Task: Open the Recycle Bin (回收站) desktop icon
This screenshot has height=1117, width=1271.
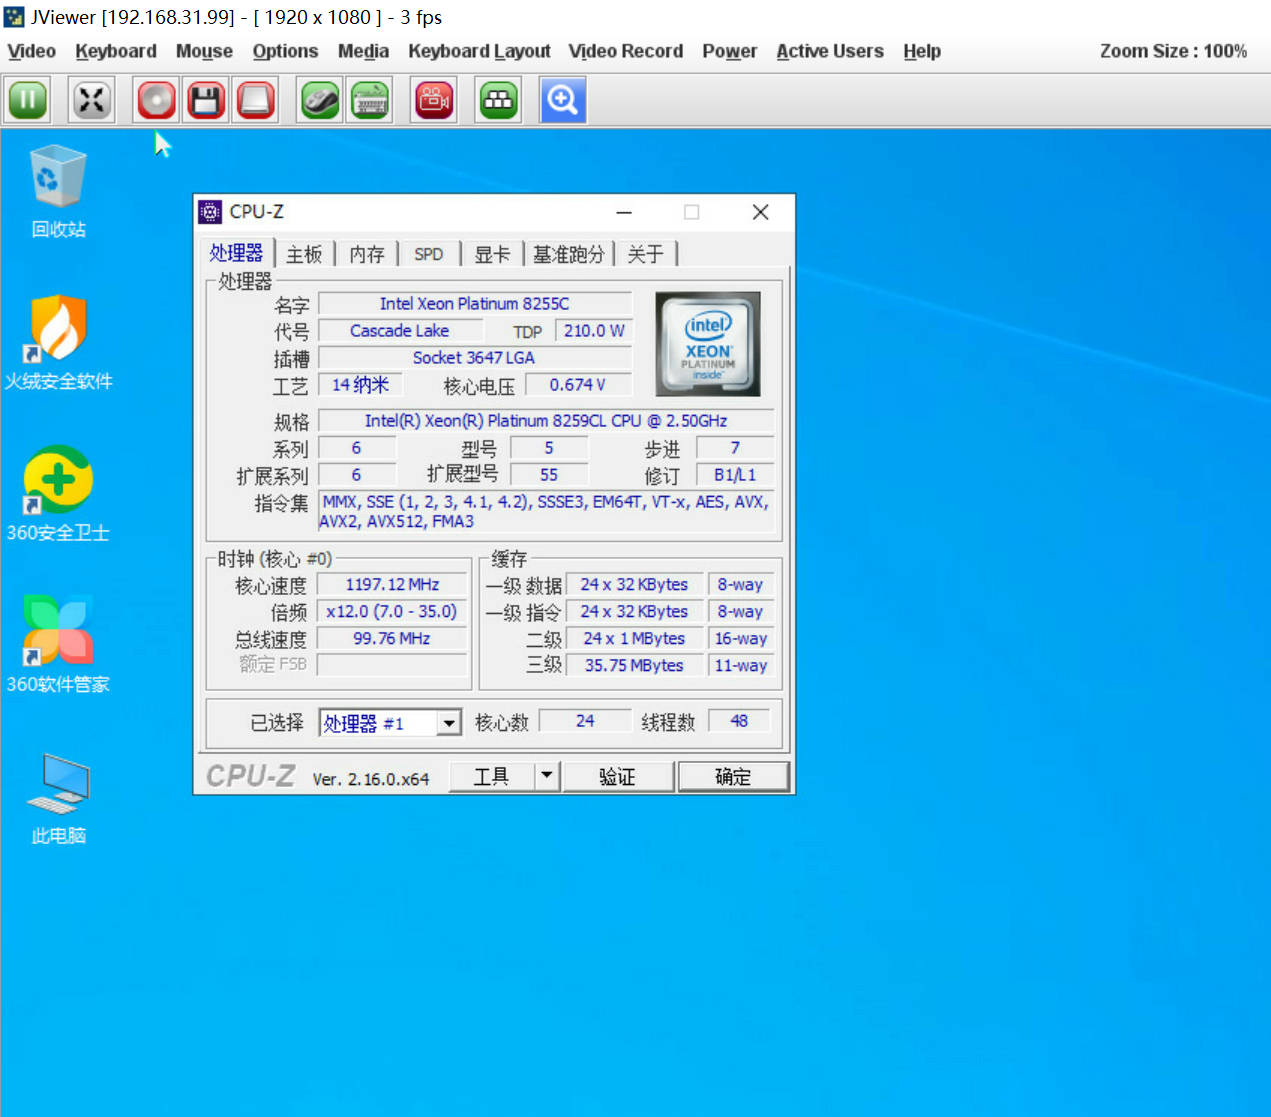Action: (x=58, y=192)
